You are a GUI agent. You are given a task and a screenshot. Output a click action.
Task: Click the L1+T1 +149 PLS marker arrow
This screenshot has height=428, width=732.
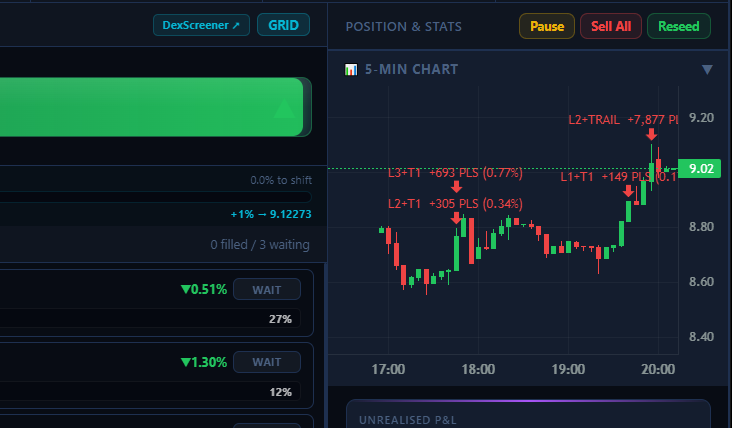[628, 191]
